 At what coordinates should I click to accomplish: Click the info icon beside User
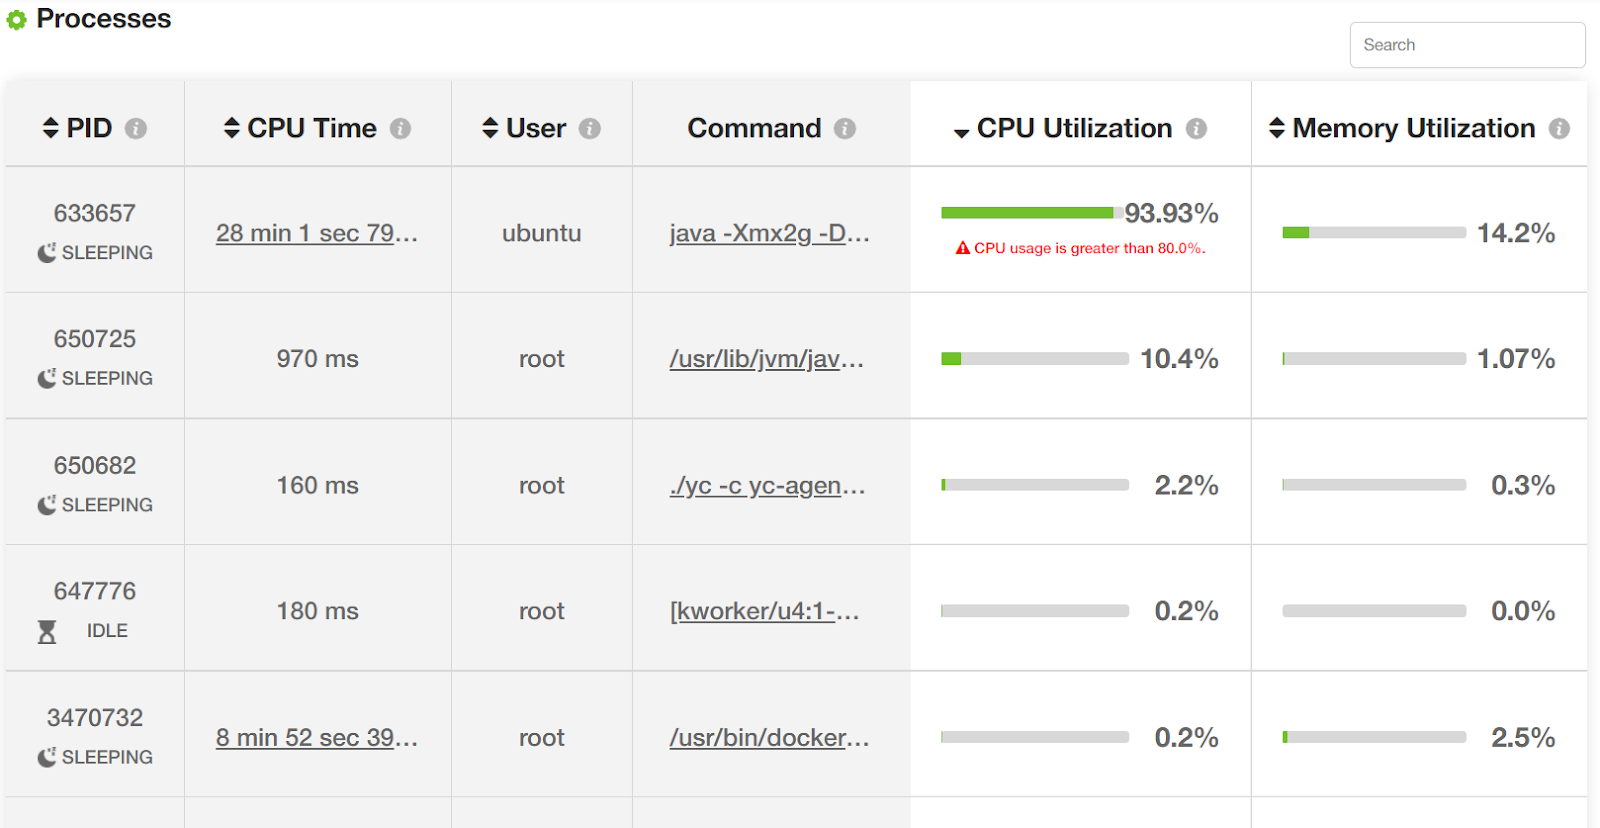590,129
